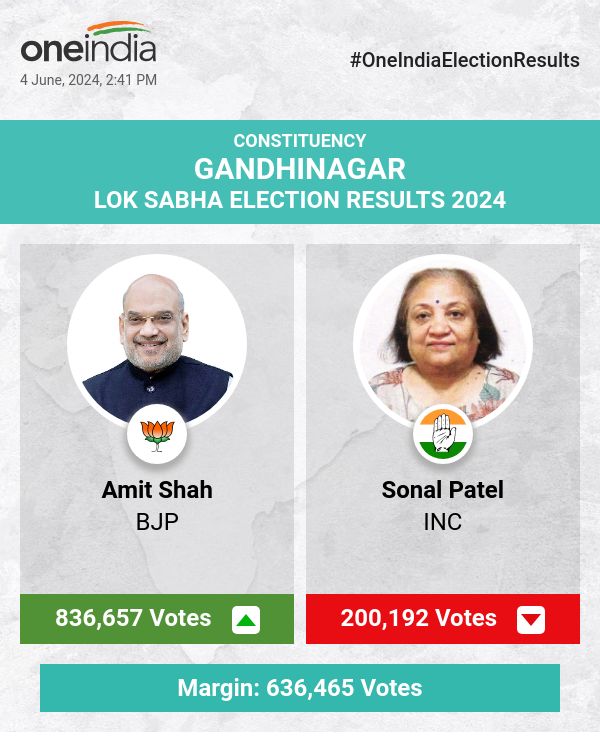The width and height of the screenshot is (600, 750).
Task: Click the red down arrow icon
Action: (531, 620)
